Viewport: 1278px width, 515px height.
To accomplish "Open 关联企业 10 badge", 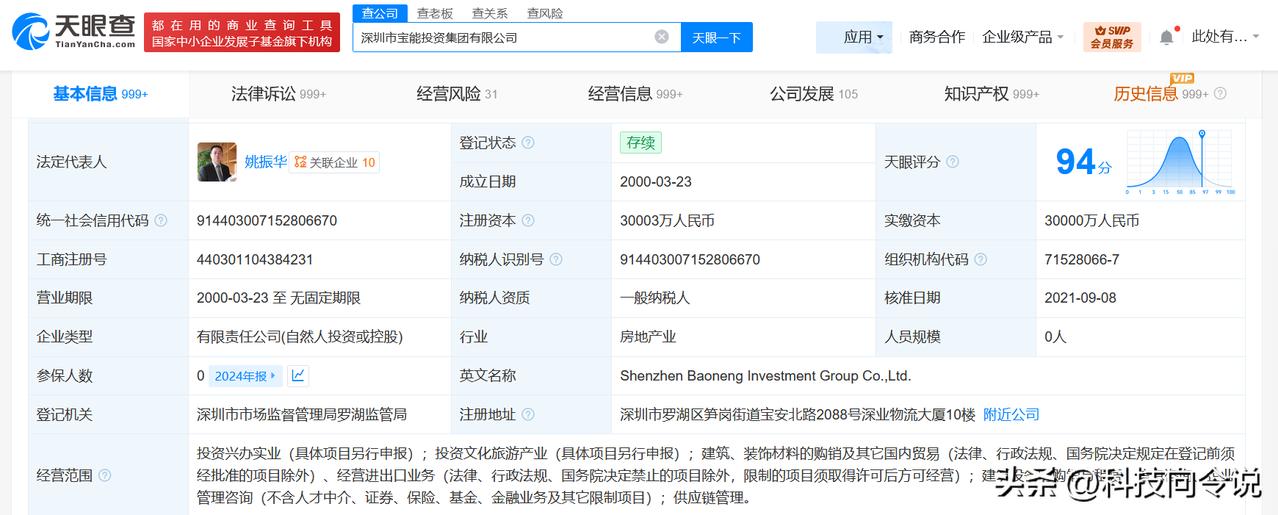I will (335, 162).
